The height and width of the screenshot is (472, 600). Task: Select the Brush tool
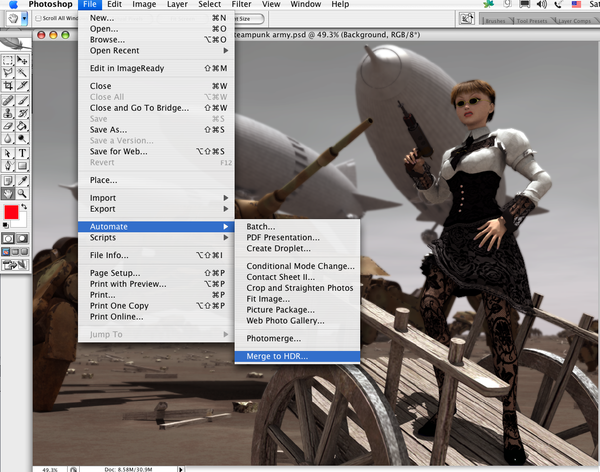tap(22, 100)
